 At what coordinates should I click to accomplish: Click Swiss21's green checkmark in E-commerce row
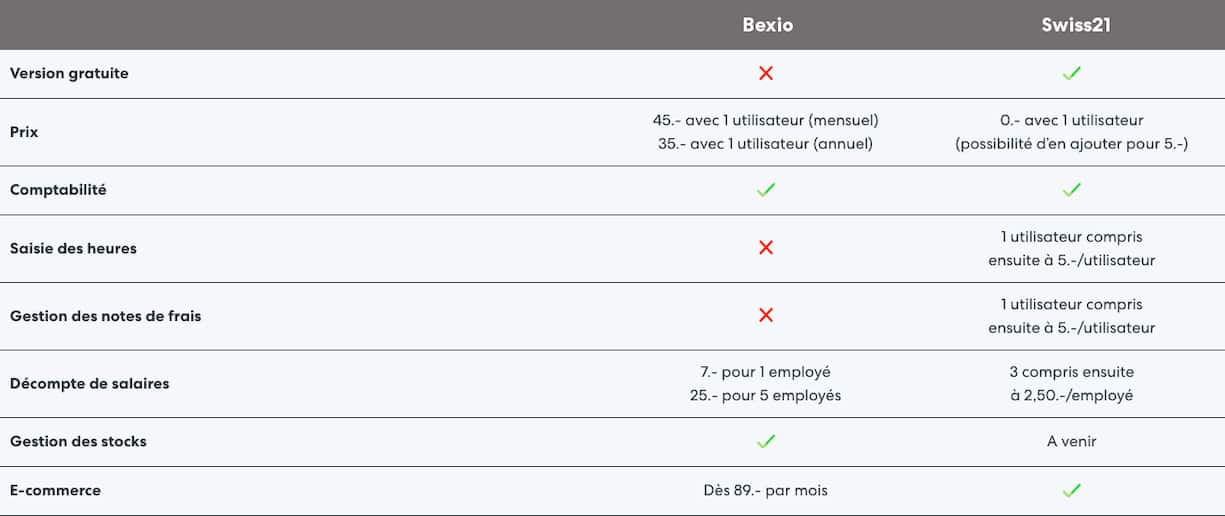tap(1072, 491)
